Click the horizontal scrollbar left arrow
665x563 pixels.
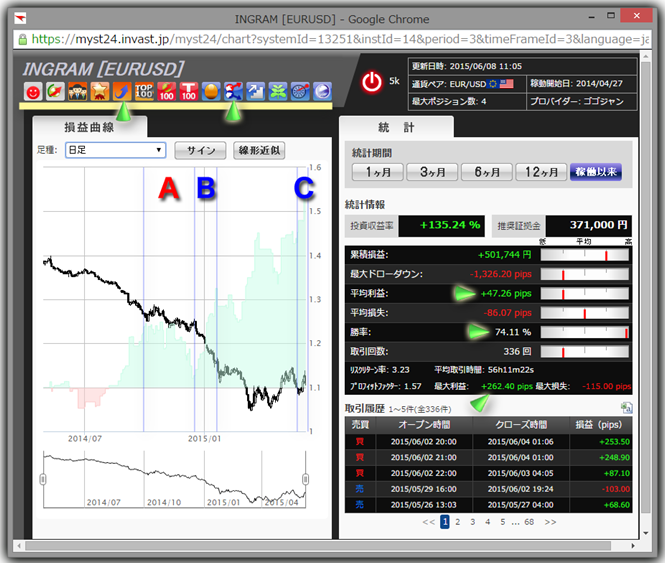pyautogui.click(x=19, y=546)
